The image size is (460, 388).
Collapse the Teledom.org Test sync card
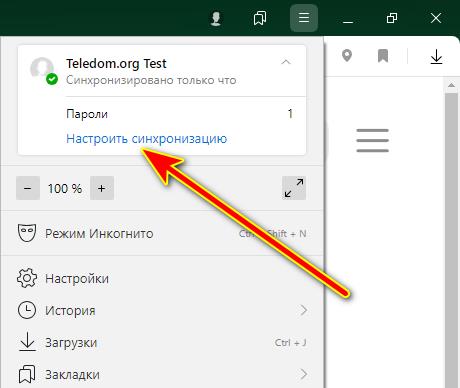286,62
